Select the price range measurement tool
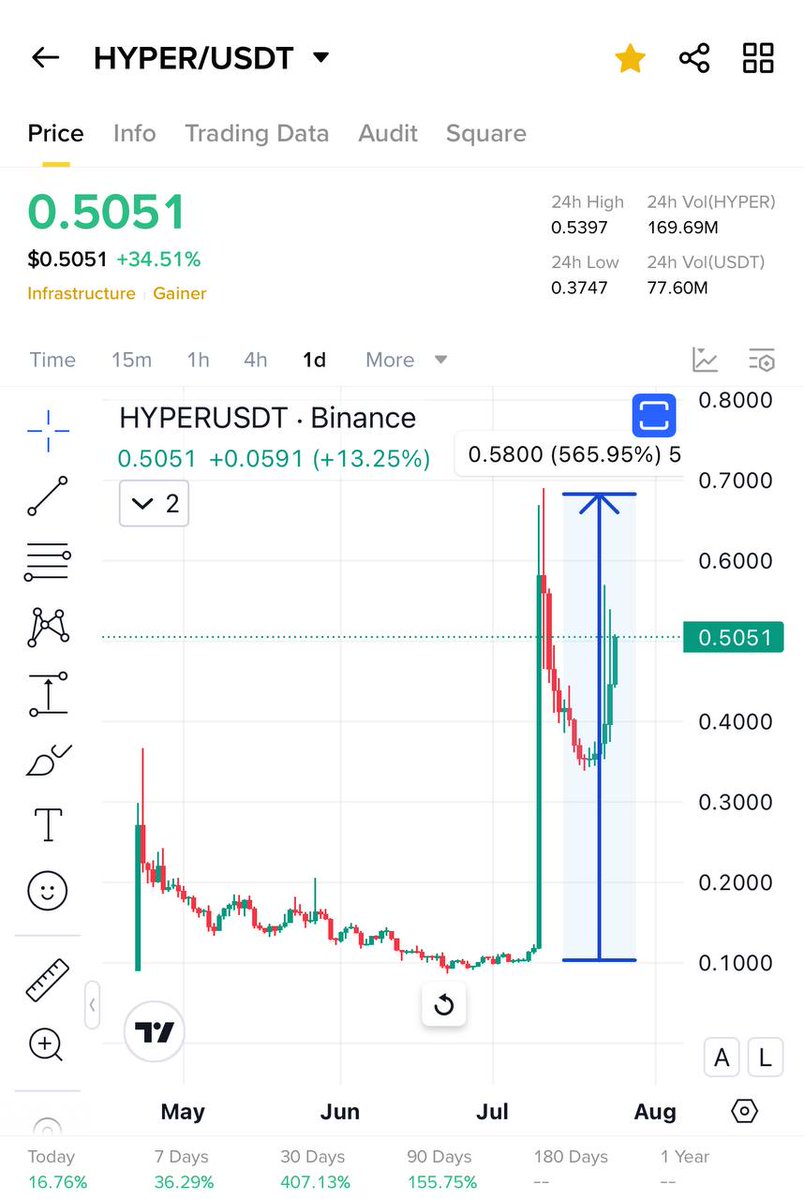 [x=48, y=694]
